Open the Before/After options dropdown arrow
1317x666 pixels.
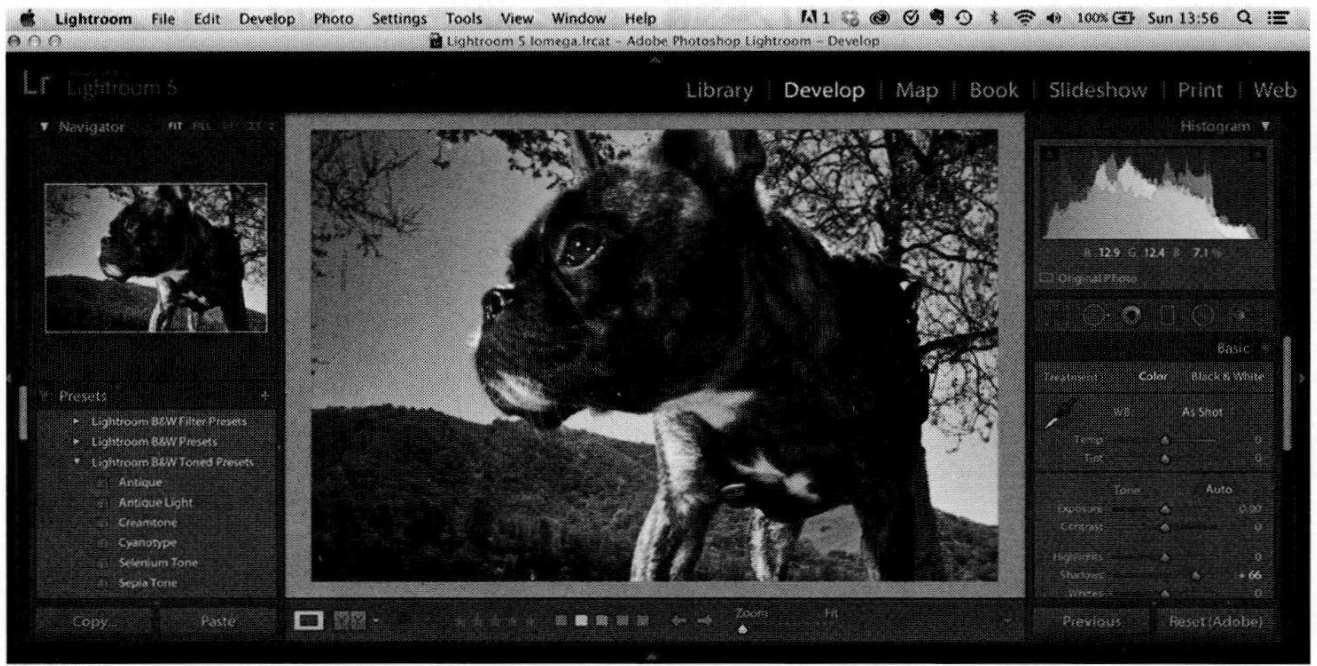point(375,621)
